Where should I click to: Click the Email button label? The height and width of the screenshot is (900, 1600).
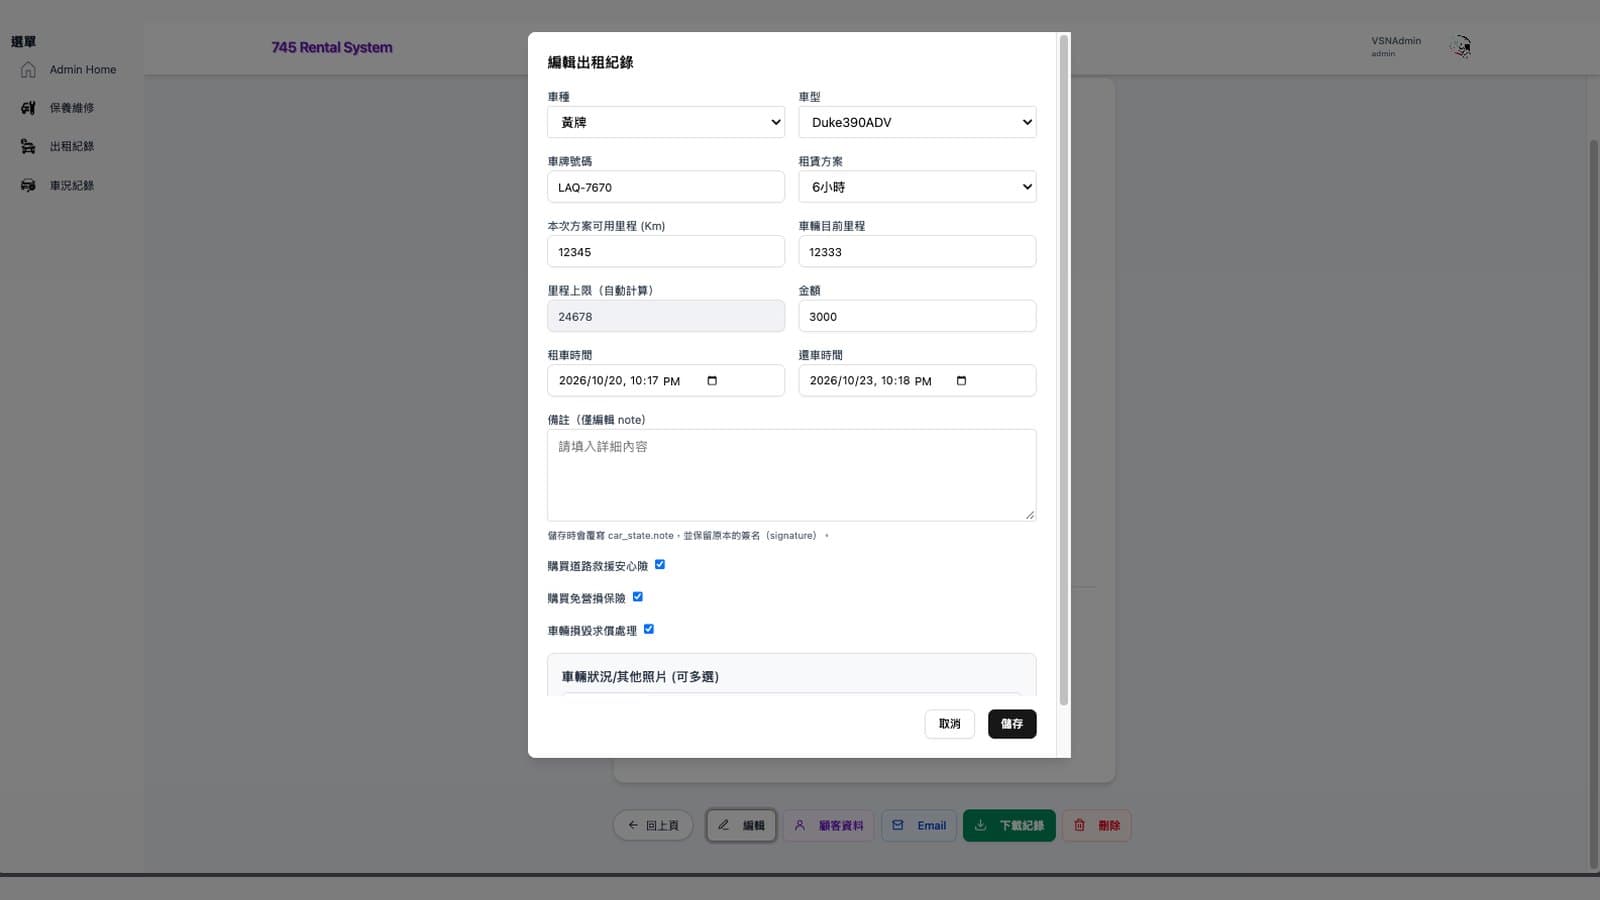click(x=931, y=826)
